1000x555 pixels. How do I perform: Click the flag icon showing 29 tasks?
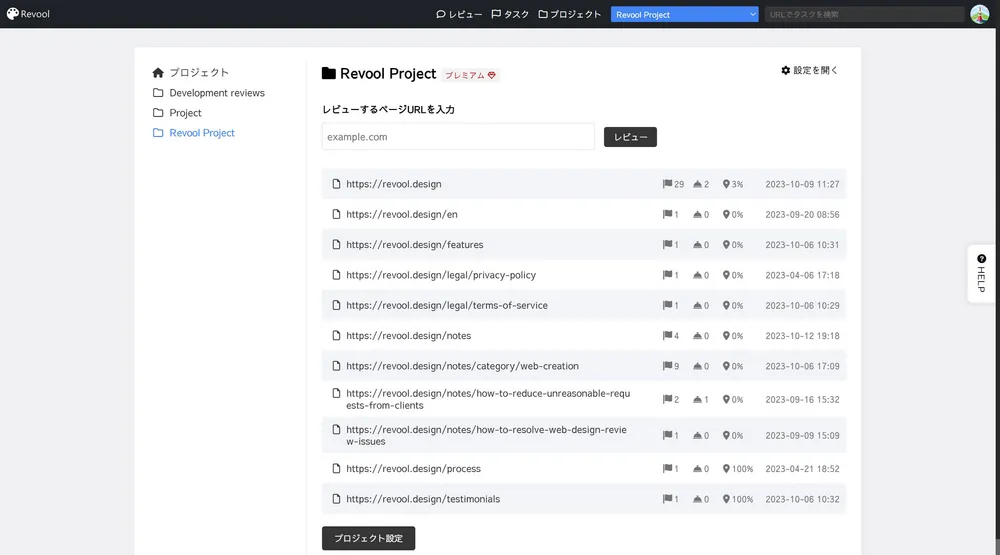tap(667, 184)
